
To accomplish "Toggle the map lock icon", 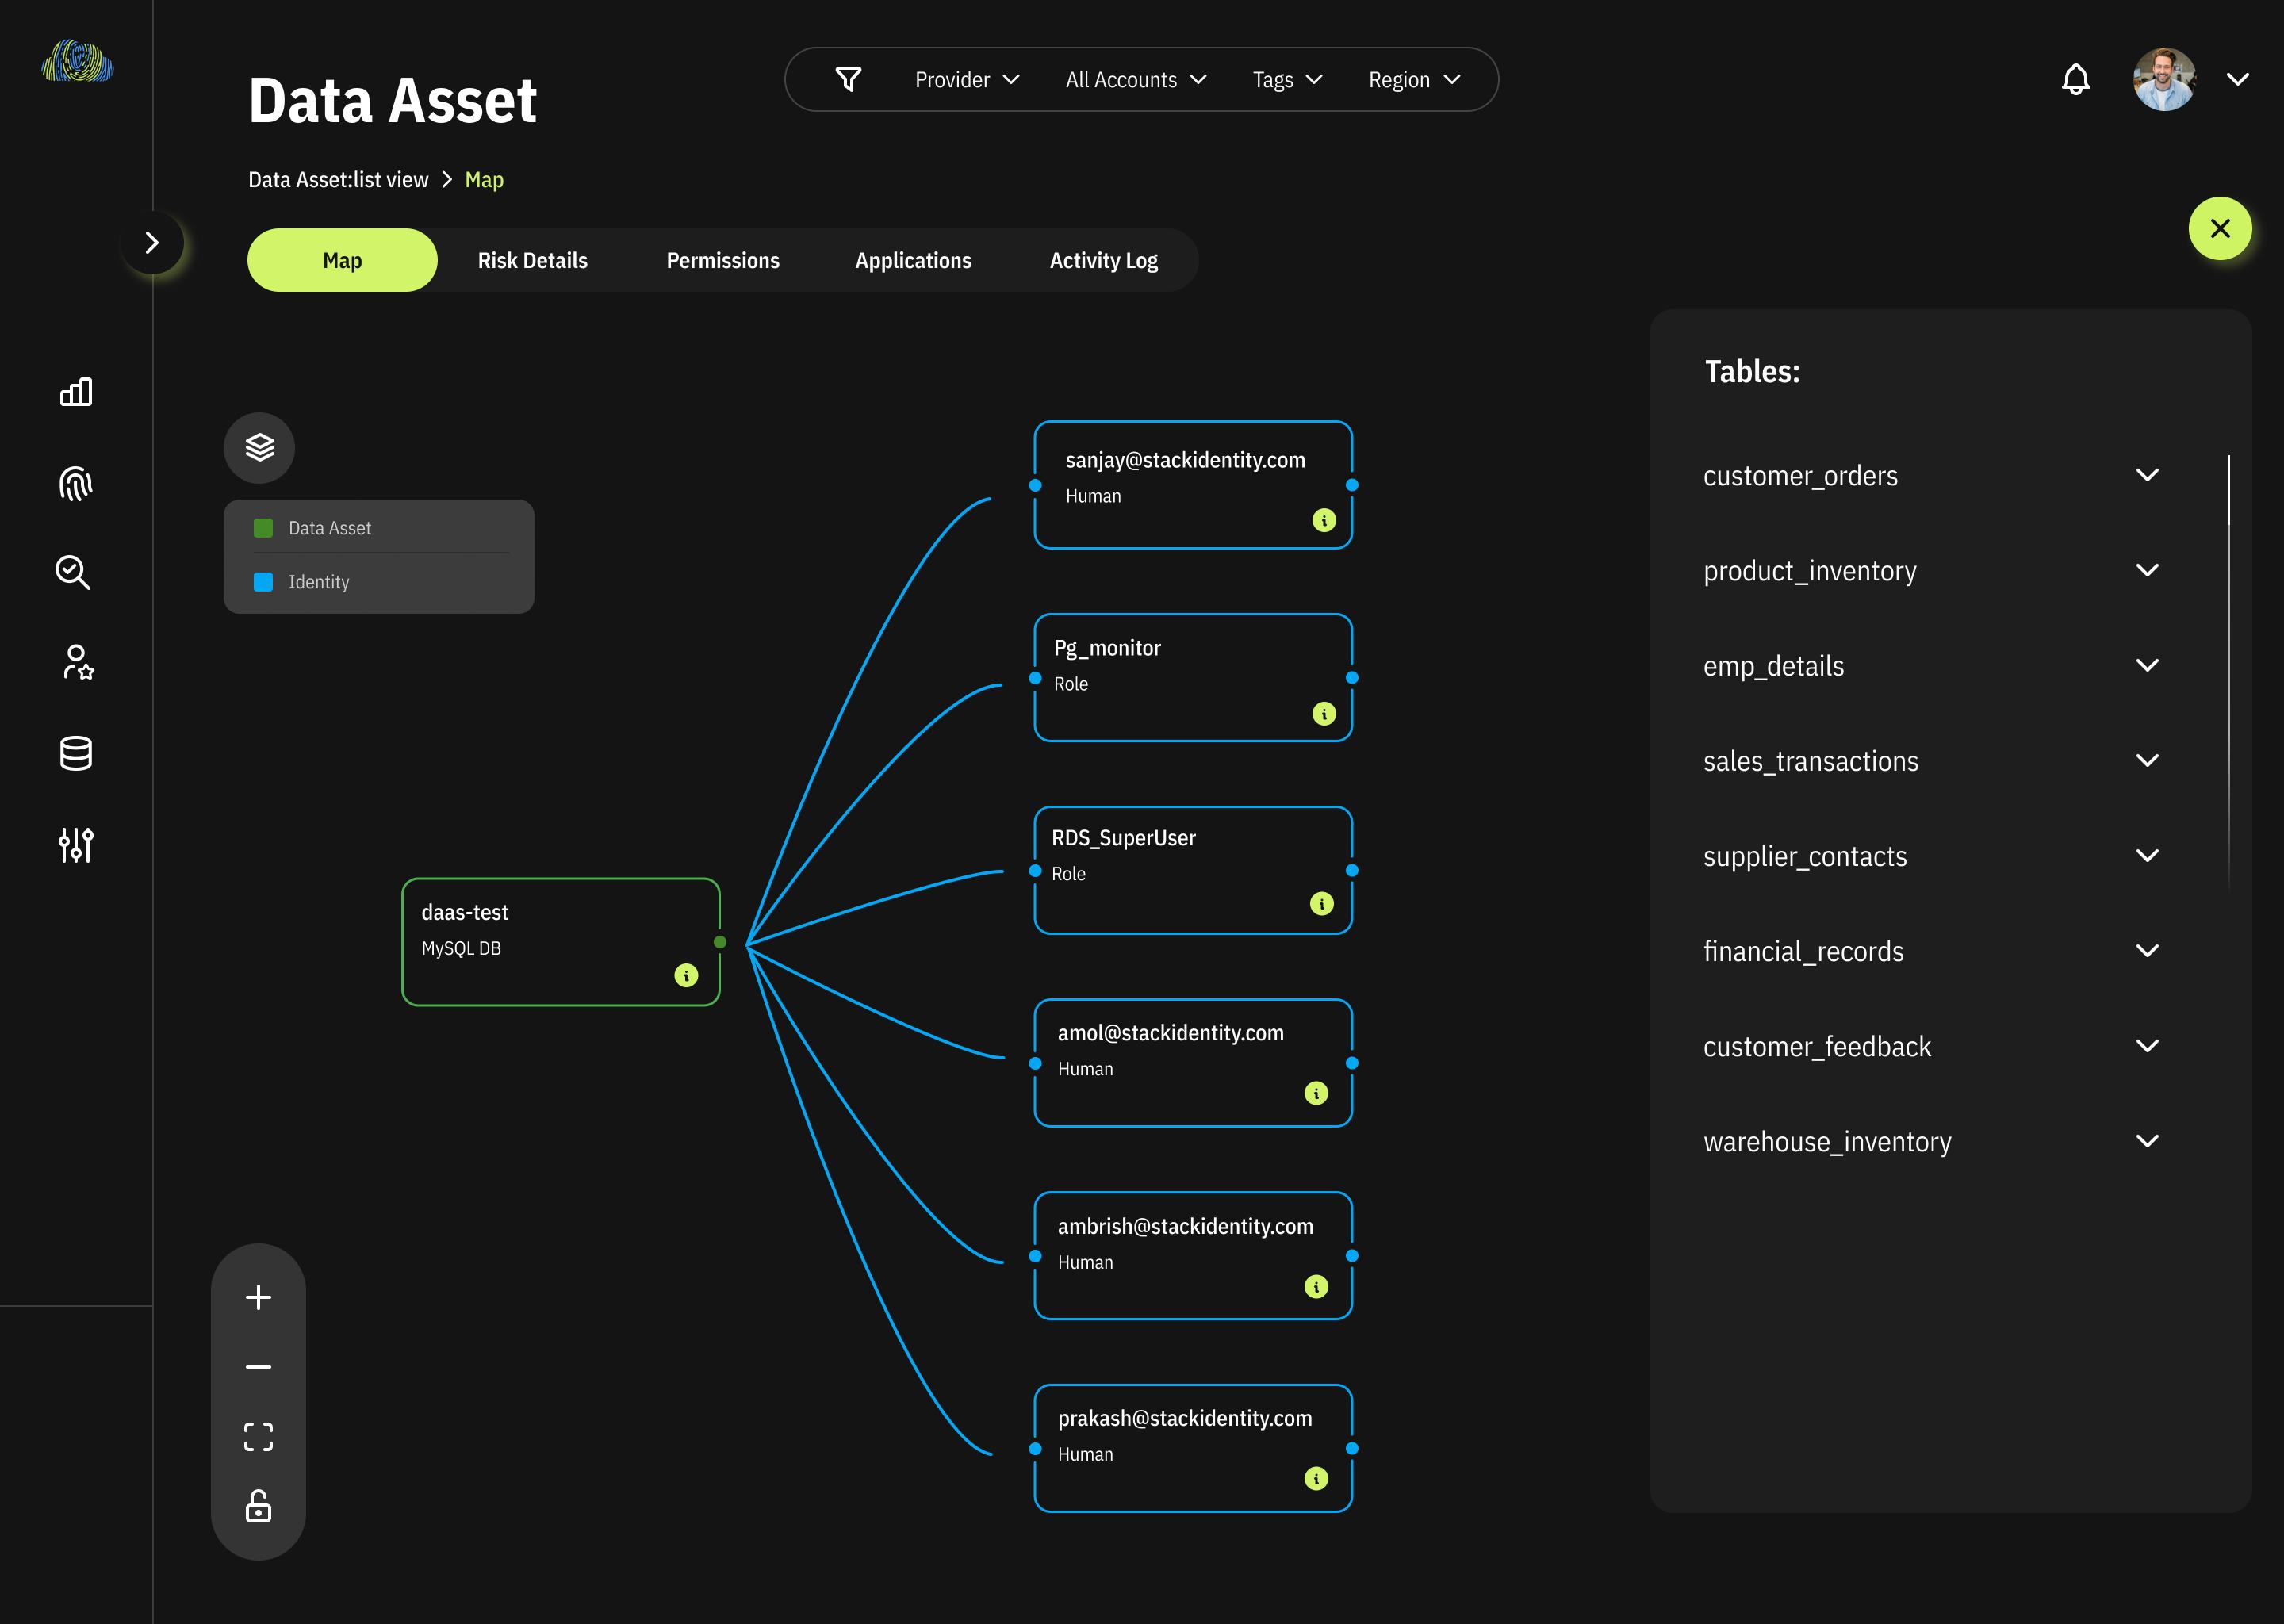I will 258,1506.
